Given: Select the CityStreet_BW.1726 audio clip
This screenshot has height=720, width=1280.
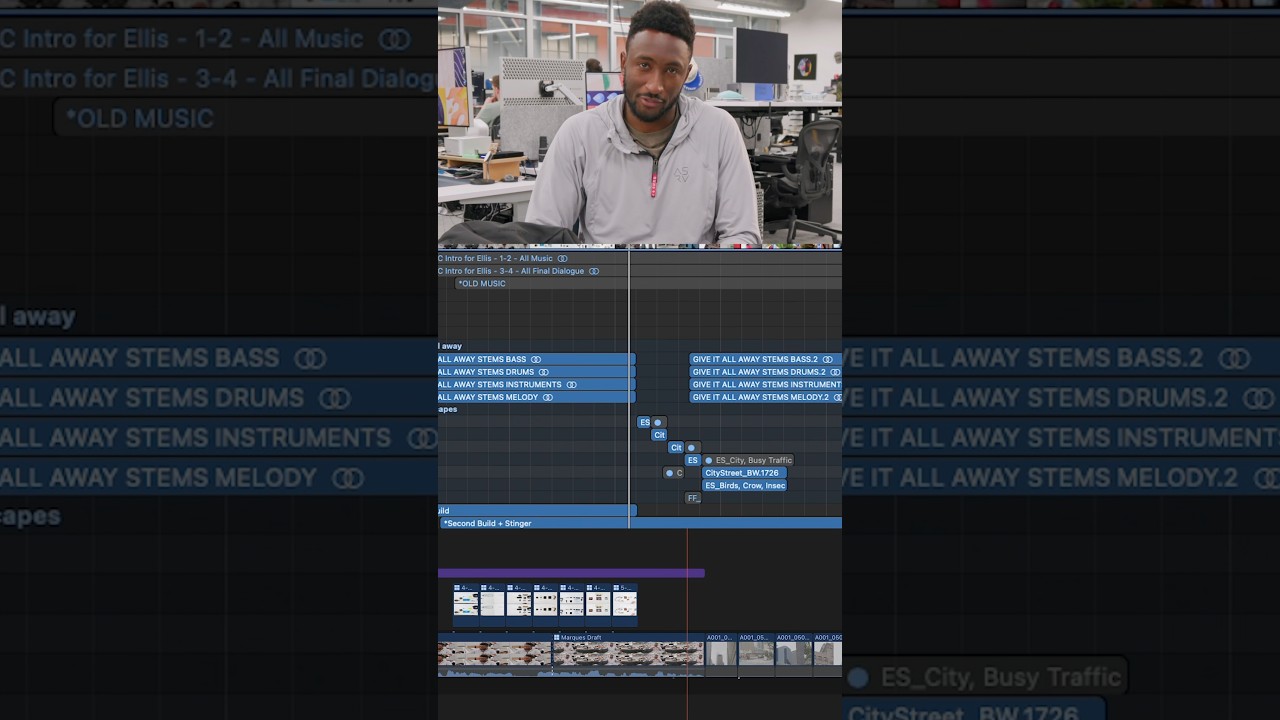Looking at the screenshot, I should point(744,473).
